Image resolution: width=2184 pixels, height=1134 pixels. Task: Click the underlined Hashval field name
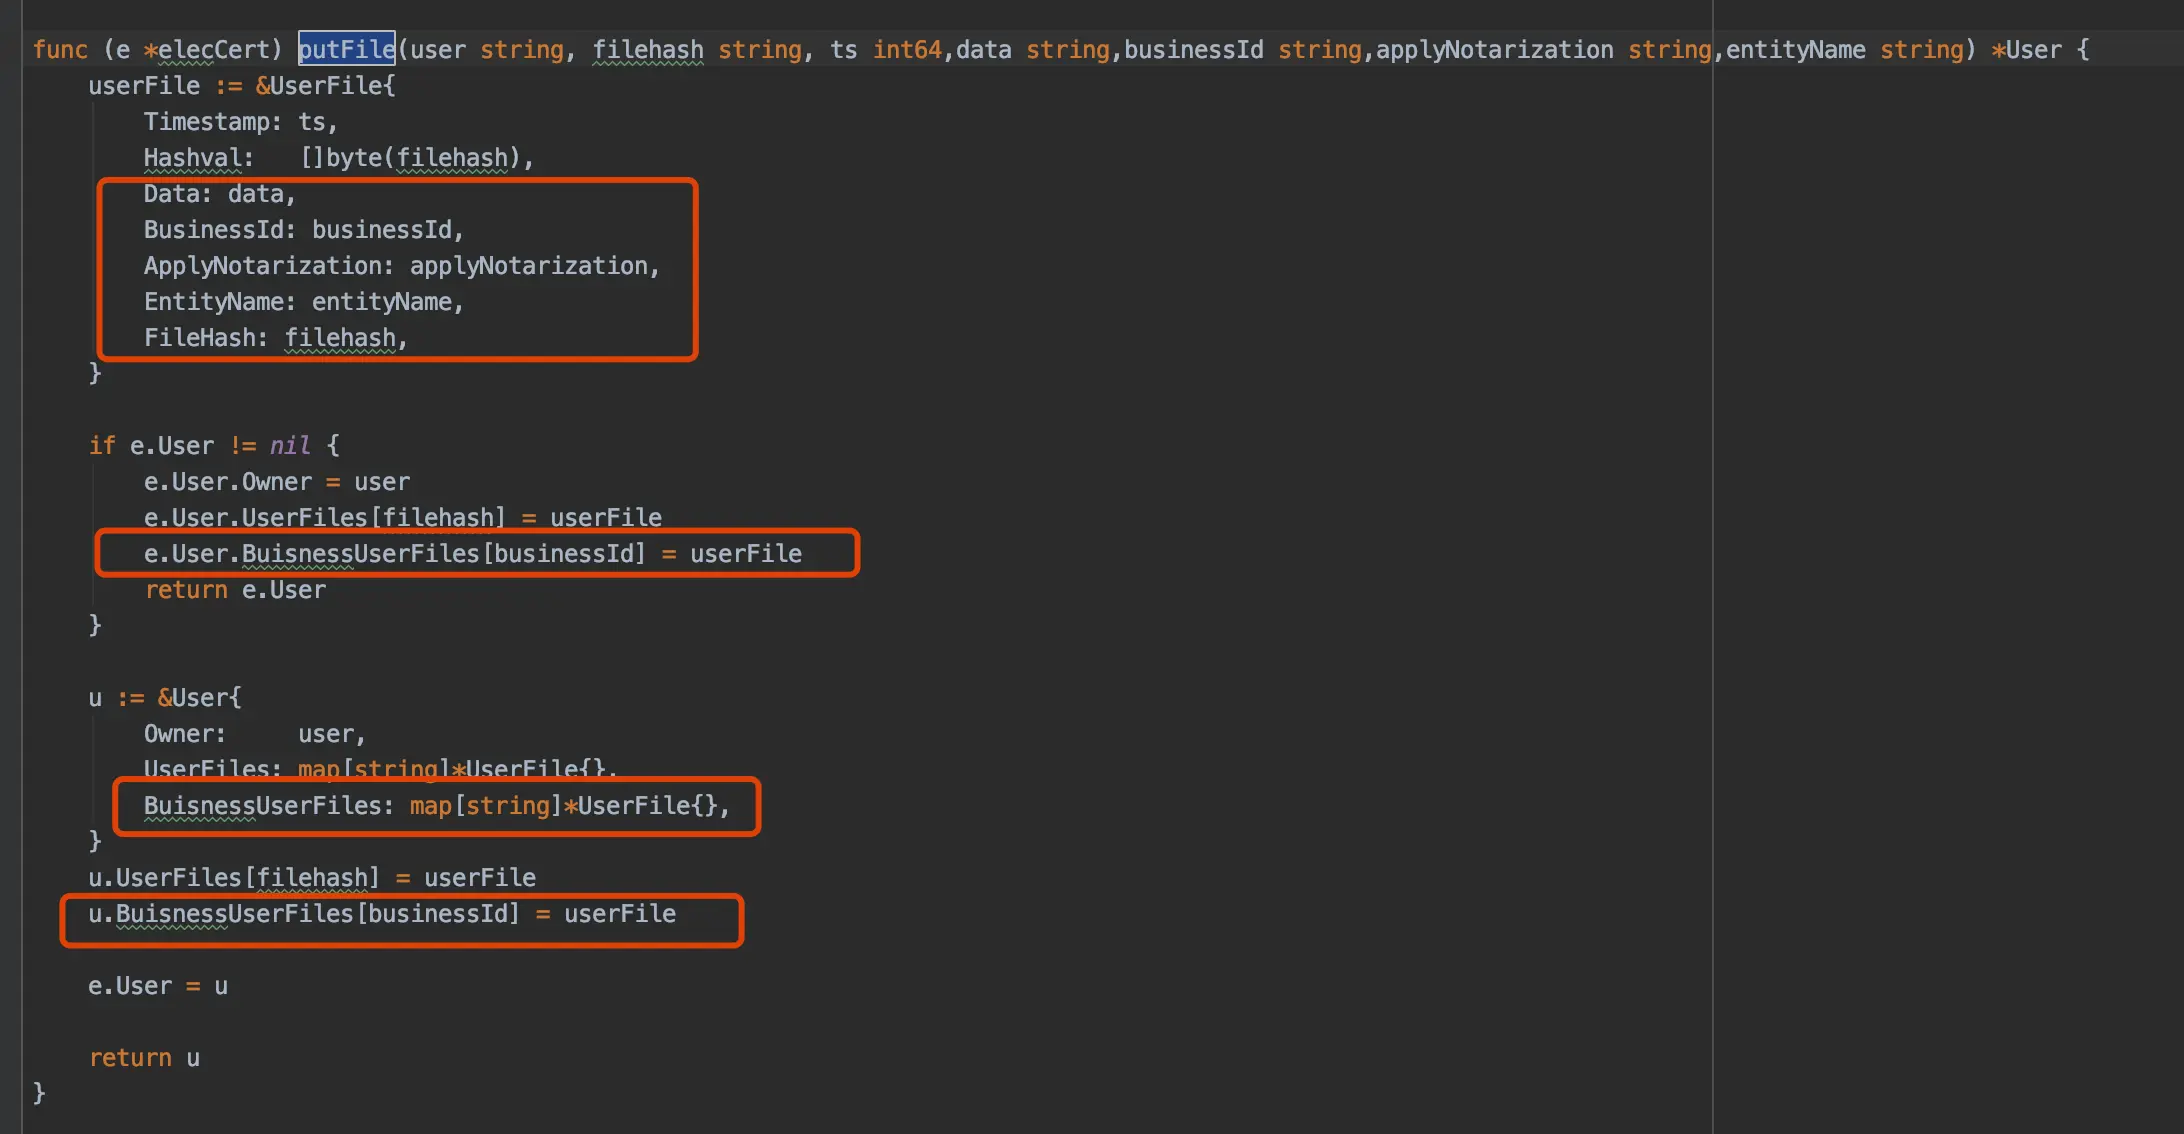click(x=193, y=158)
